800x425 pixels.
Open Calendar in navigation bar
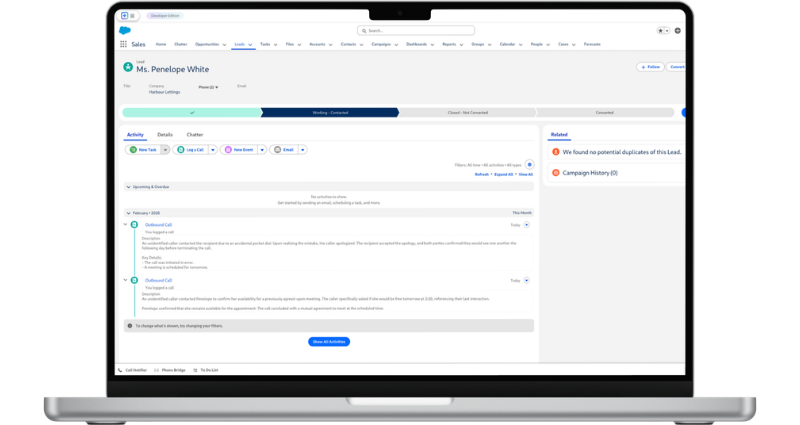507,44
